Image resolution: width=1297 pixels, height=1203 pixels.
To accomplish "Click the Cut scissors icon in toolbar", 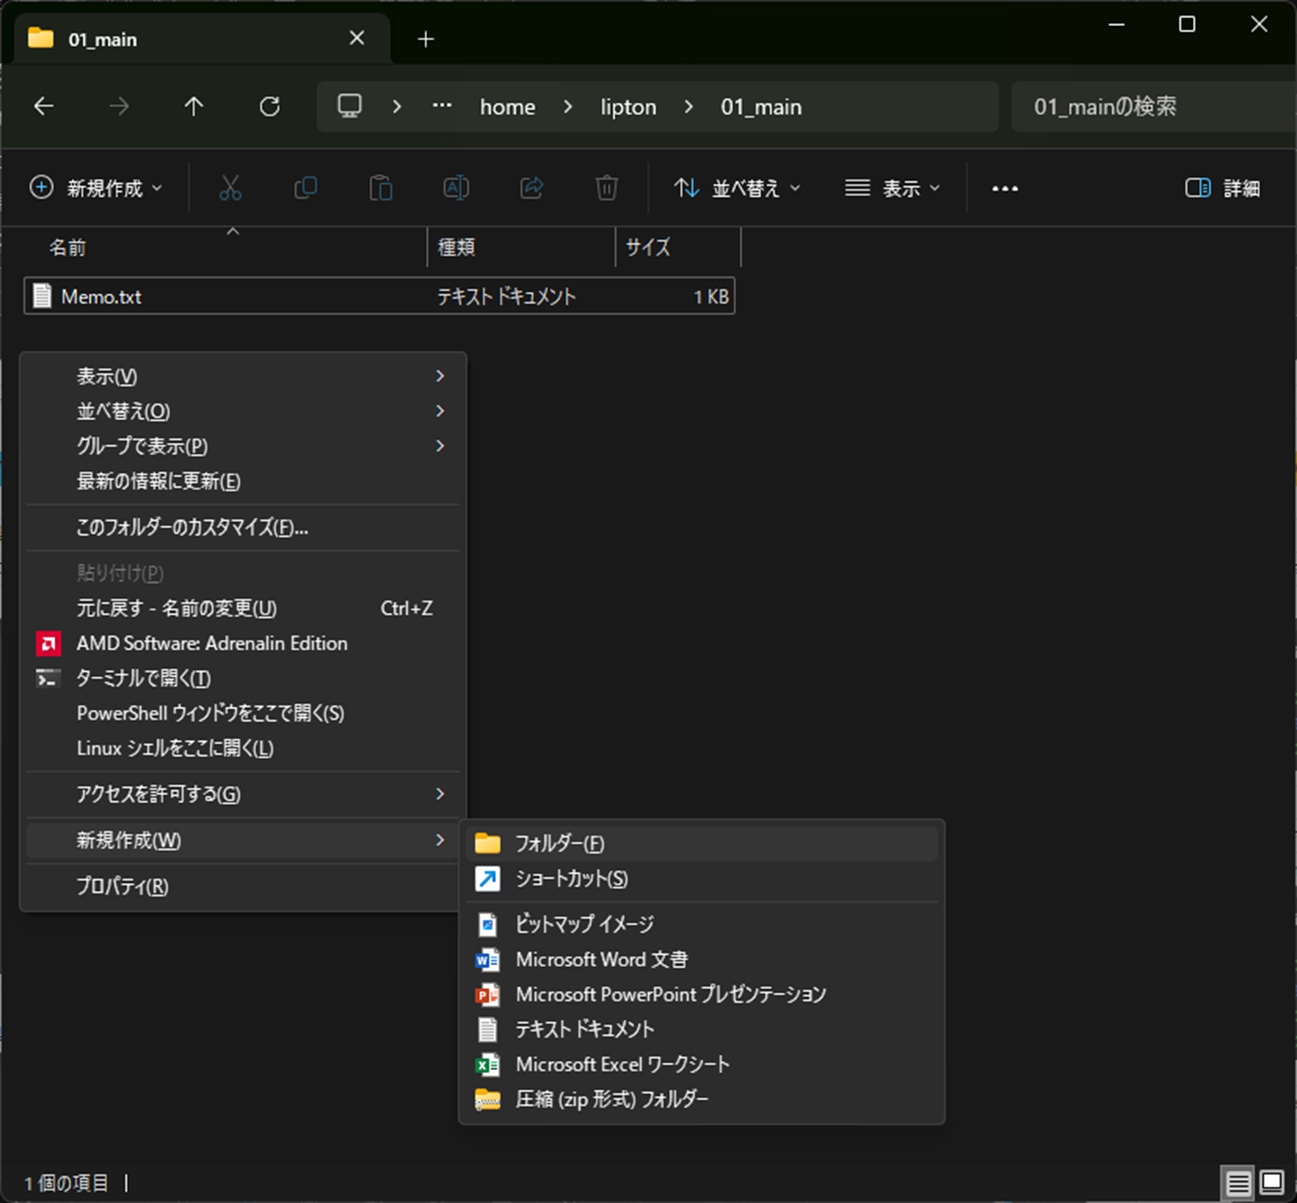I will 230,188.
